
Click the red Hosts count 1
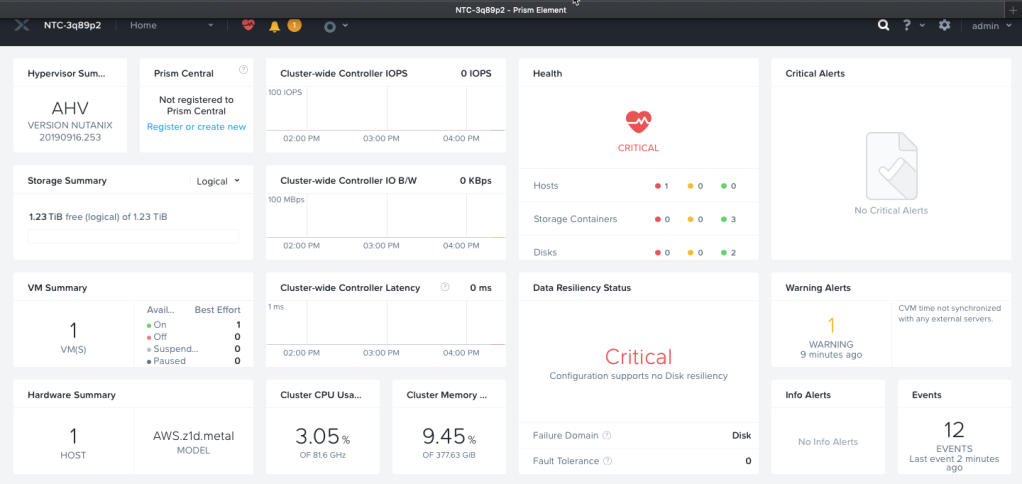click(662, 186)
